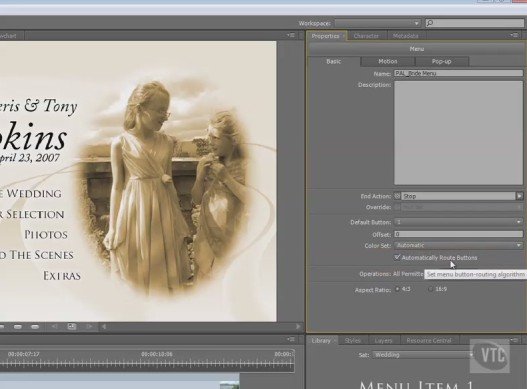
Task: Click the Name field with Bride Menu
Action: tap(458, 73)
